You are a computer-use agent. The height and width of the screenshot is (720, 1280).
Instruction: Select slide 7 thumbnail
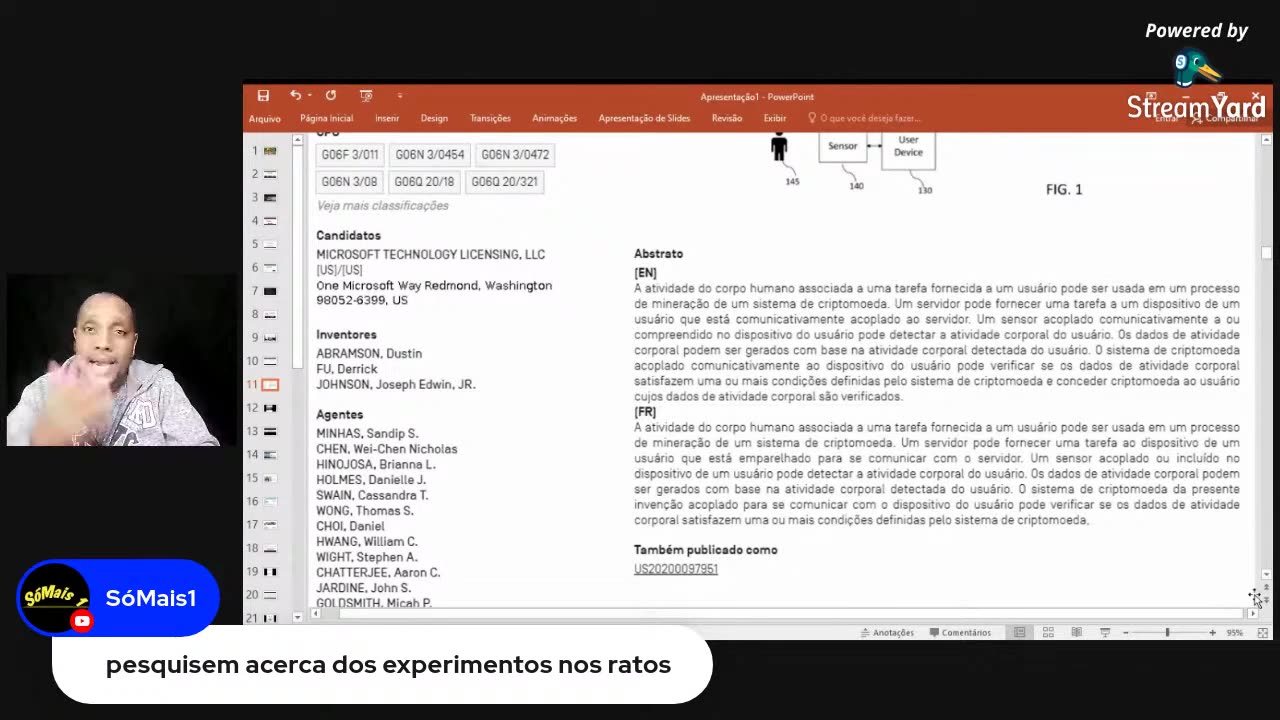pos(270,291)
